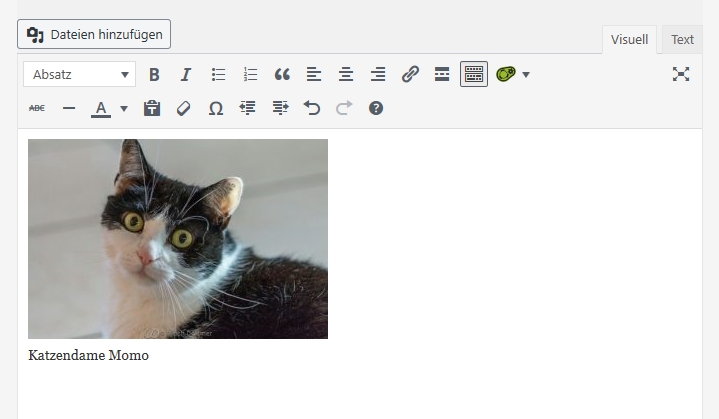Insert the Read More tag
Screen dimensions: 719x419
click(442, 74)
